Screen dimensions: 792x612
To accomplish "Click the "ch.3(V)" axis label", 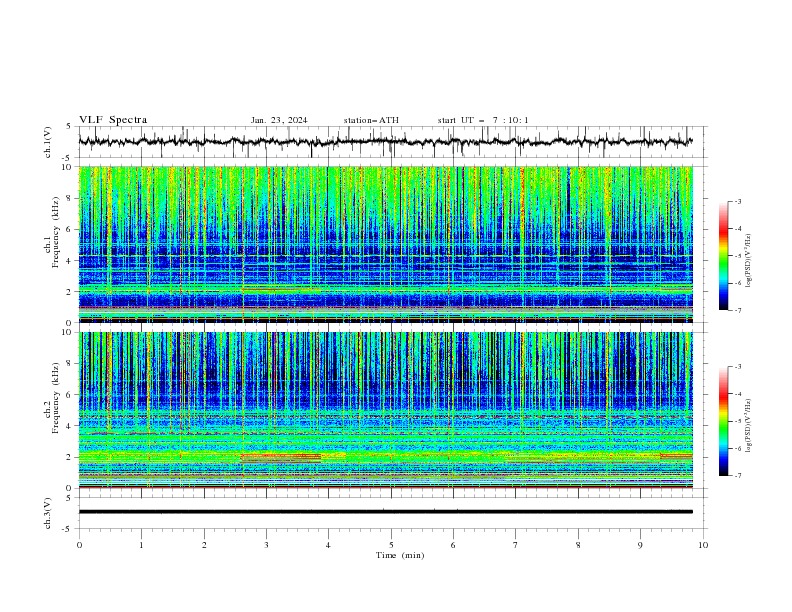I will (48, 513).
